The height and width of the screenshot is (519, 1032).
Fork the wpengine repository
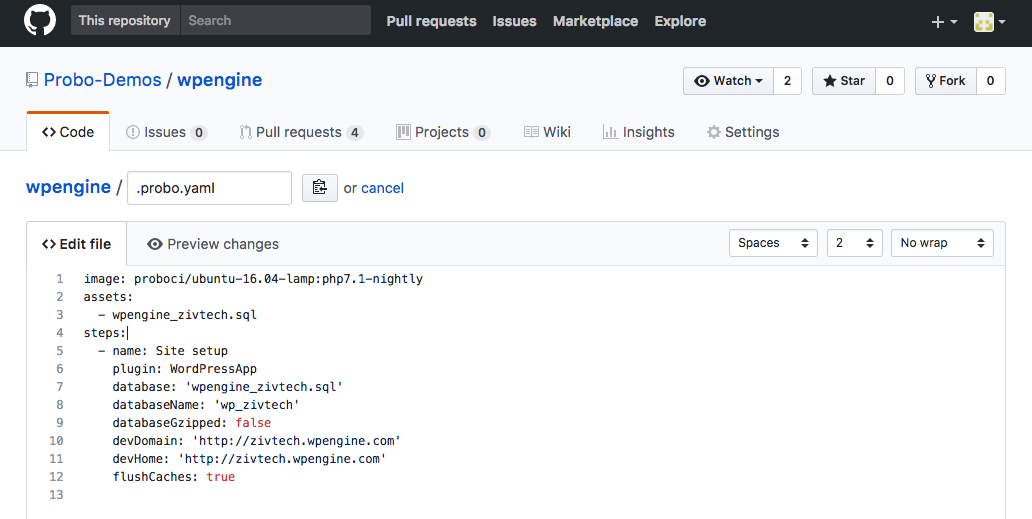[945, 81]
